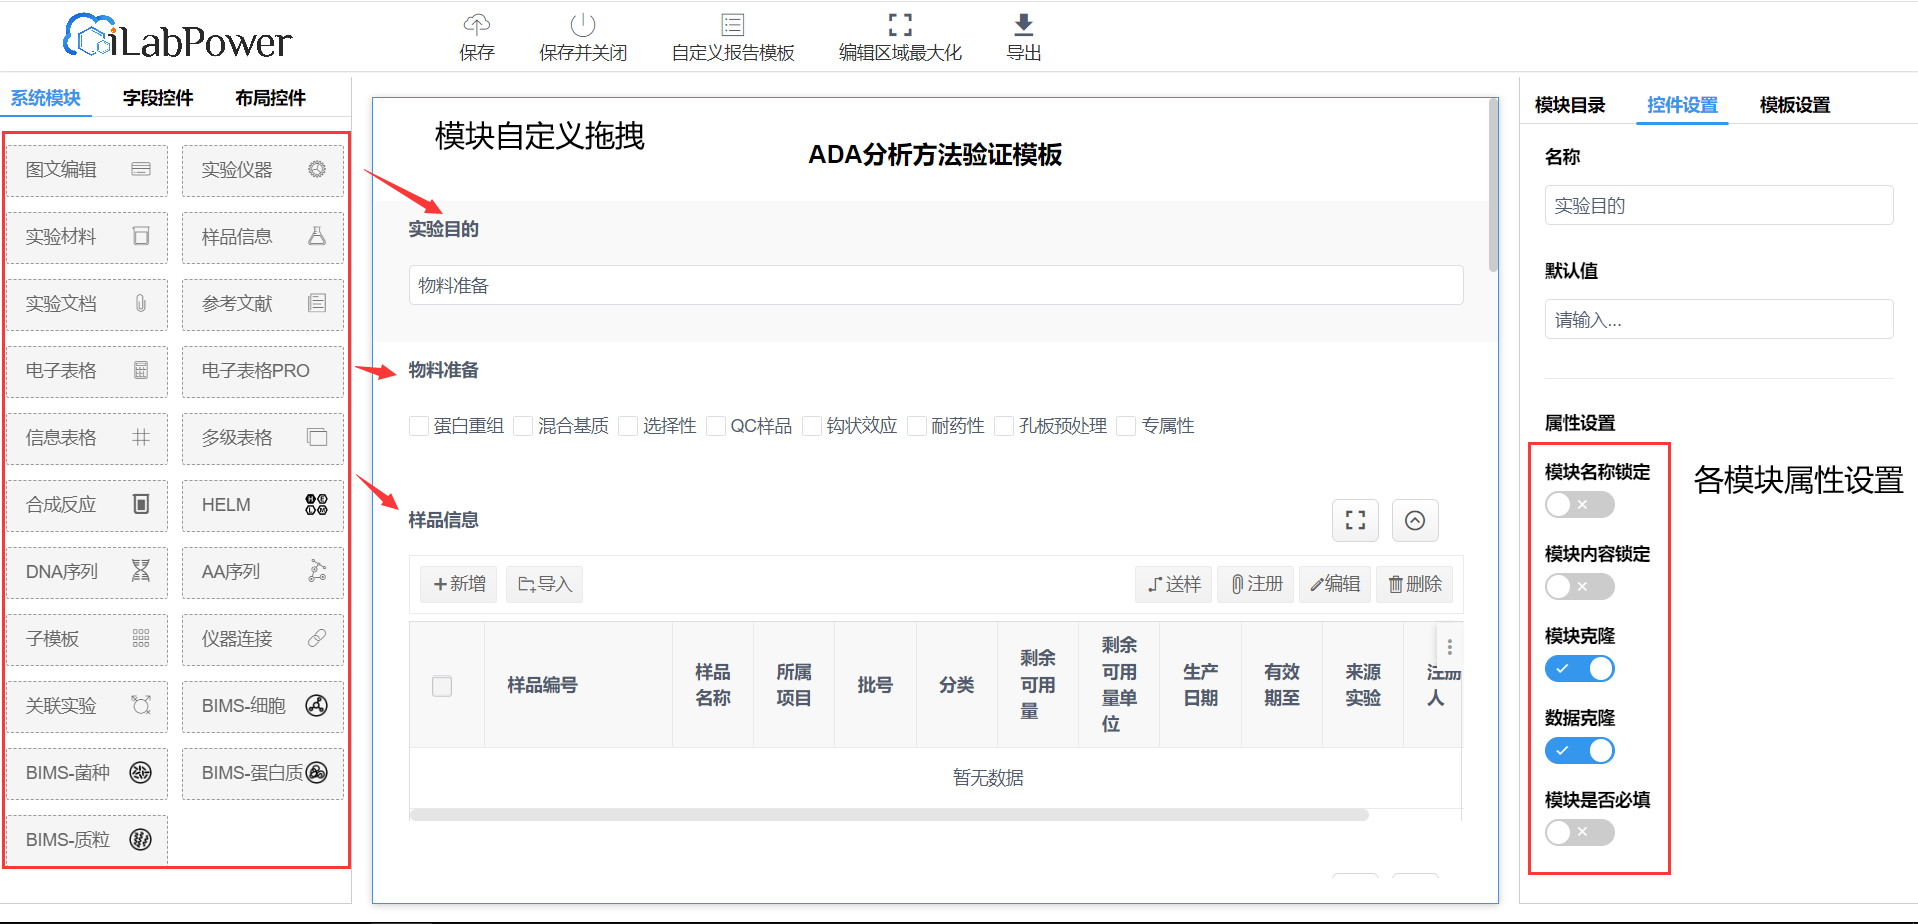Screen dimensions: 1918x924
Task: Click the 编辑 button in sample toolbar
Action: [1335, 584]
